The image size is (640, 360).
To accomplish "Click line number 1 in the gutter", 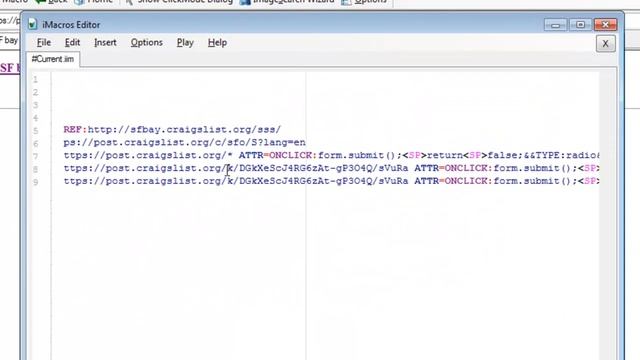I will [36, 80].
